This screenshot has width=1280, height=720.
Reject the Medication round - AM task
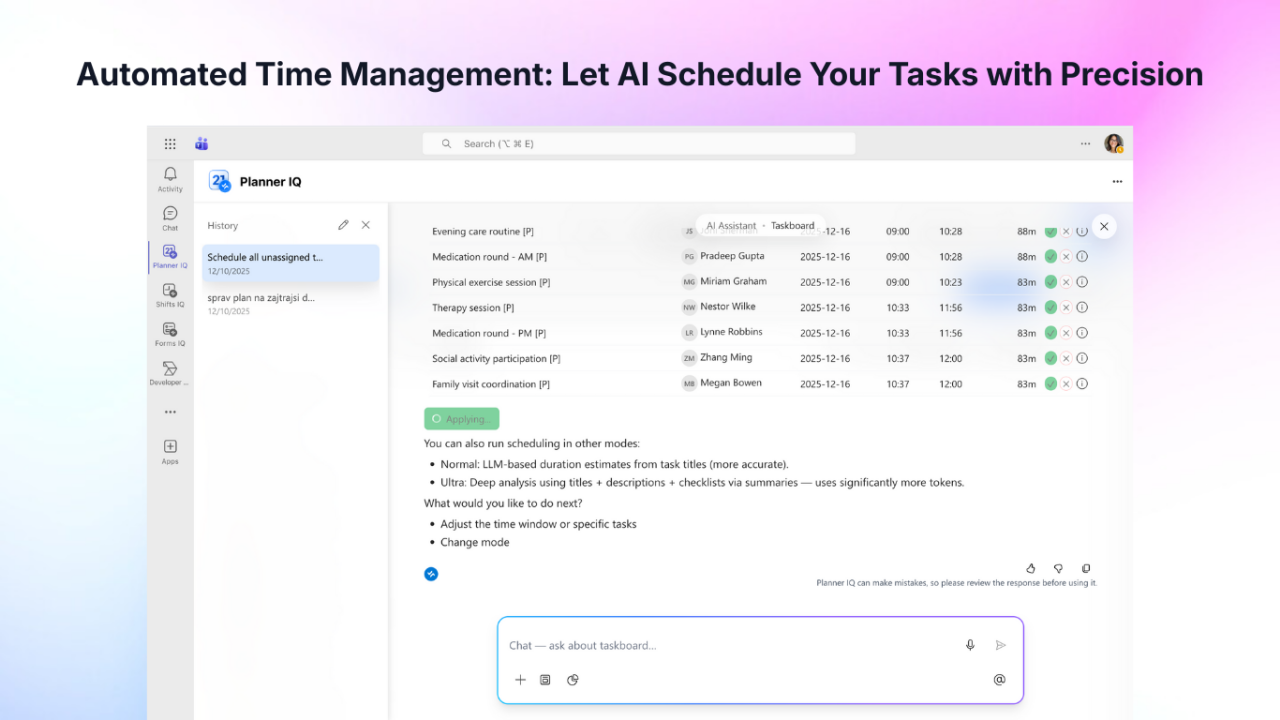(1066, 257)
